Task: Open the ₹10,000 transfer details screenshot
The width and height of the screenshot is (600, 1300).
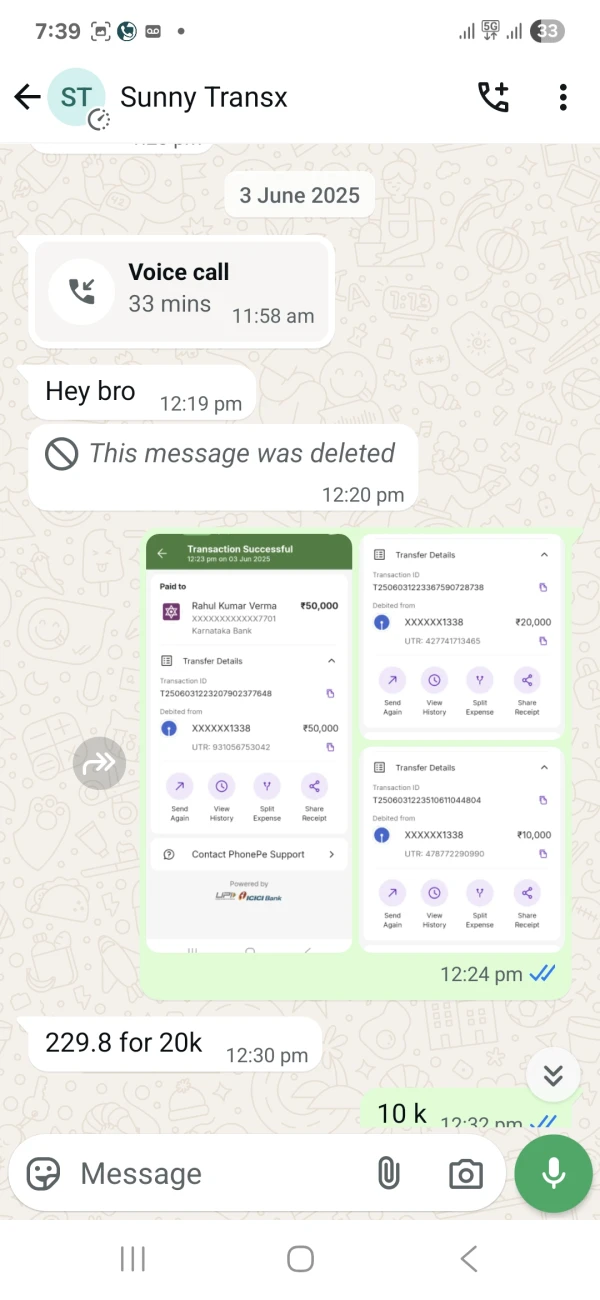Action: pos(461,850)
